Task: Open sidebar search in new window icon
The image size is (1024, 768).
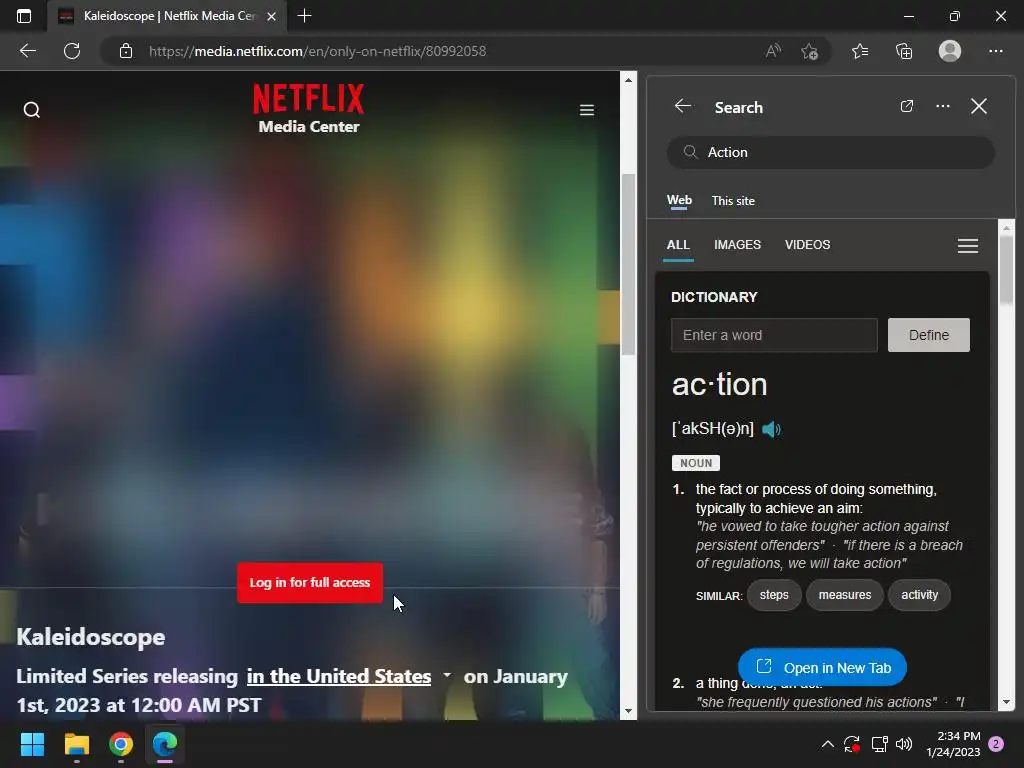Action: tap(906, 106)
